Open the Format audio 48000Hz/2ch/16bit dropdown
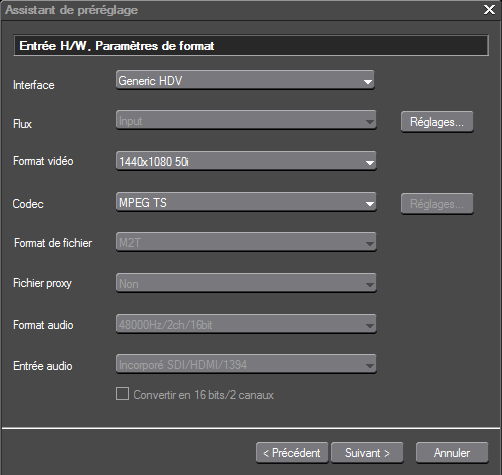This screenshot has height=475, width=502. click(x=246, y=324)
